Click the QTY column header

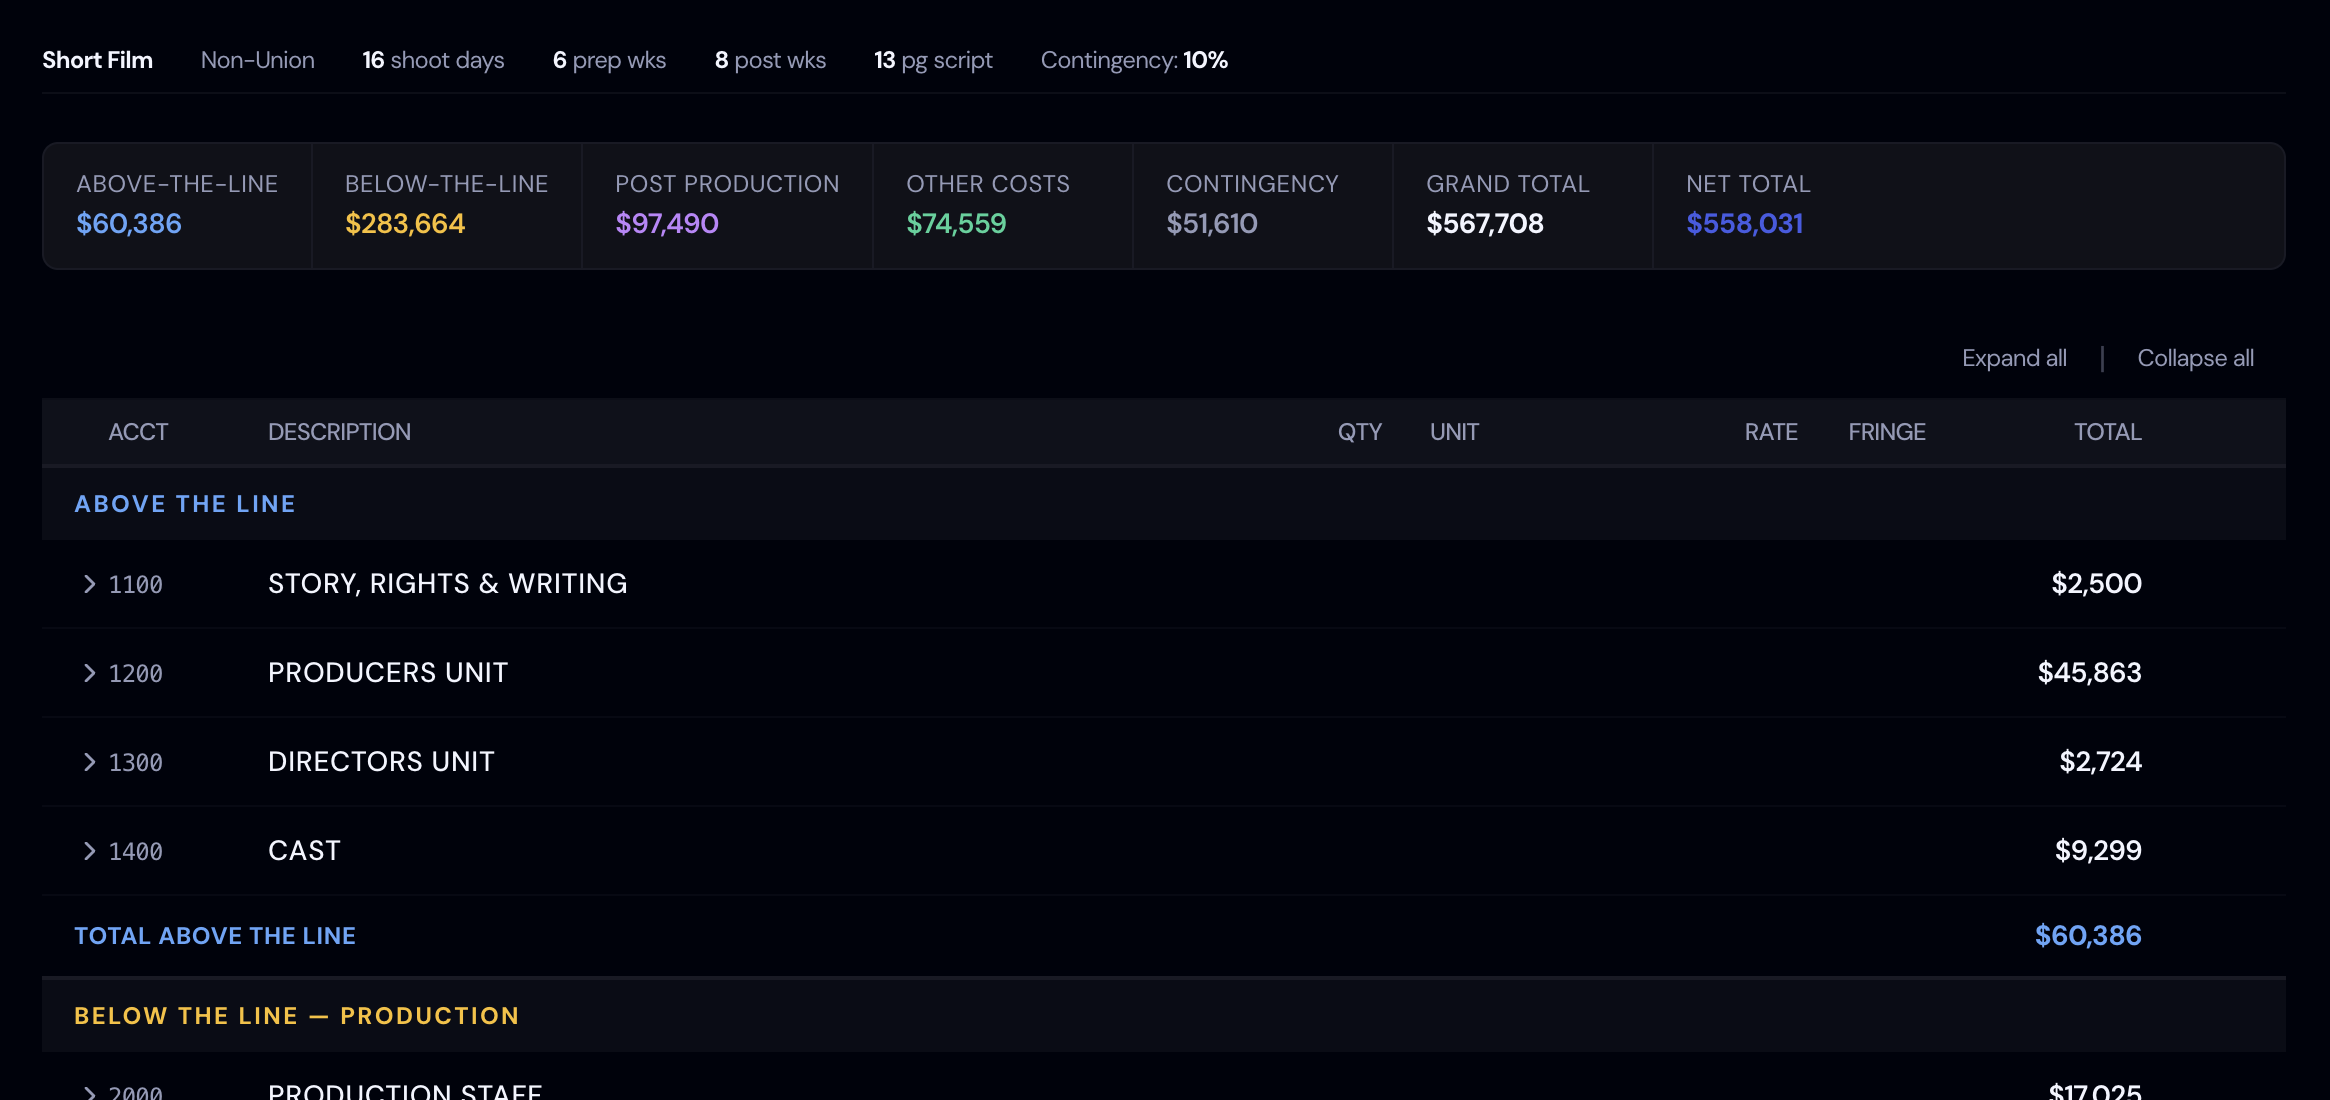[x=1360, y=431]
